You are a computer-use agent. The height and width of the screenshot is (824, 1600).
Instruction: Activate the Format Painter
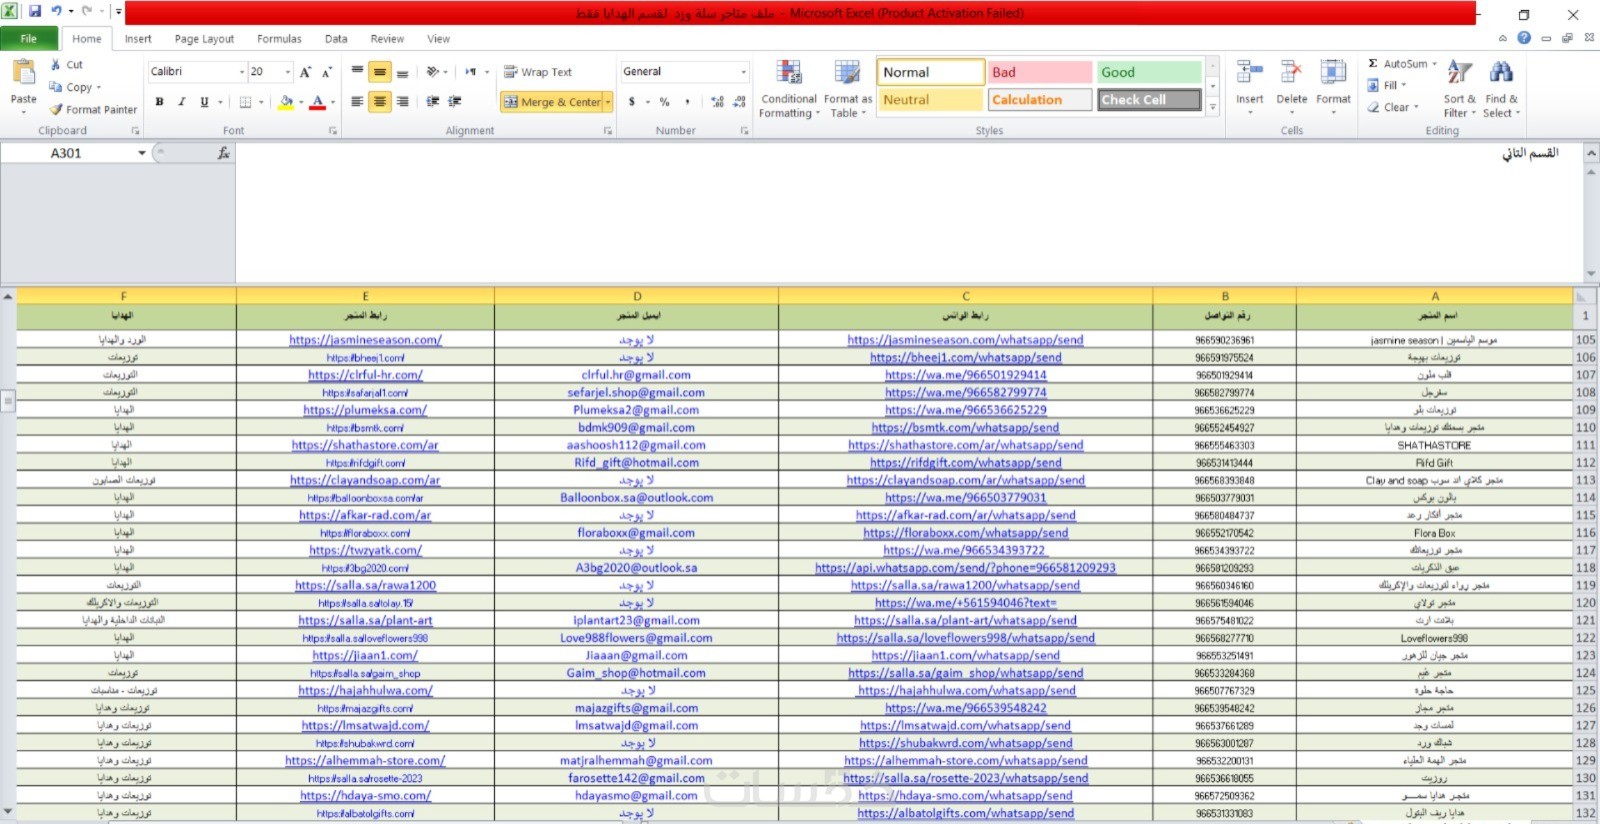click(93, 110)
